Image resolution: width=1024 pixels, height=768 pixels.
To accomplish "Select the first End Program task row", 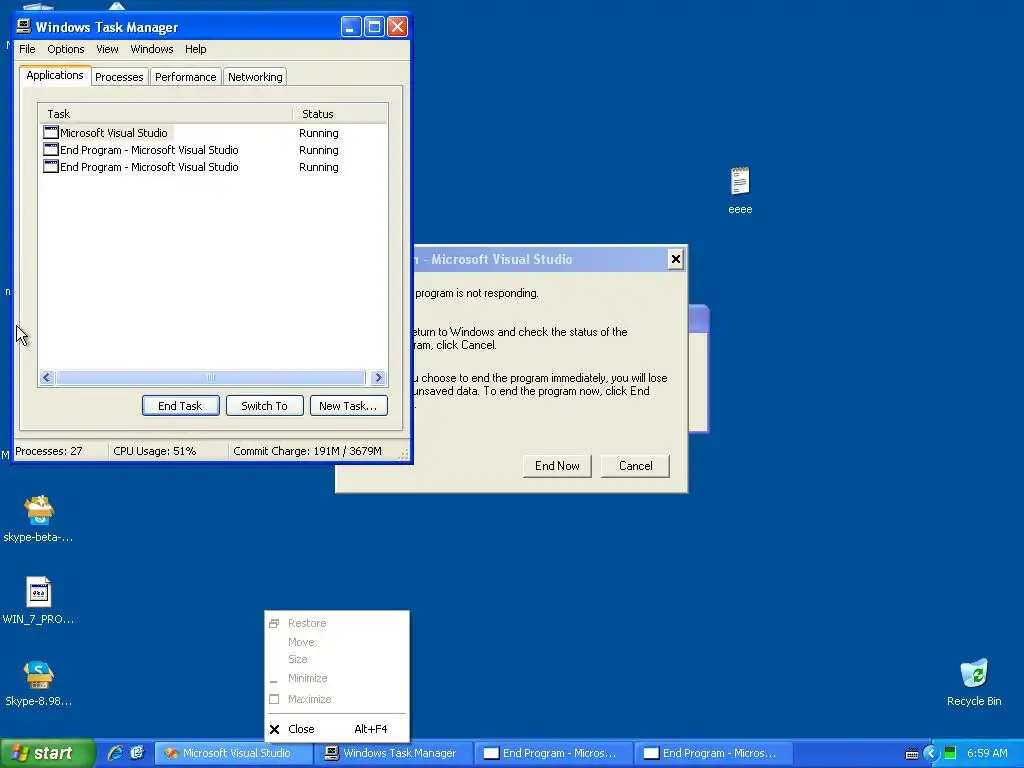I will click(x=213, y=150).
